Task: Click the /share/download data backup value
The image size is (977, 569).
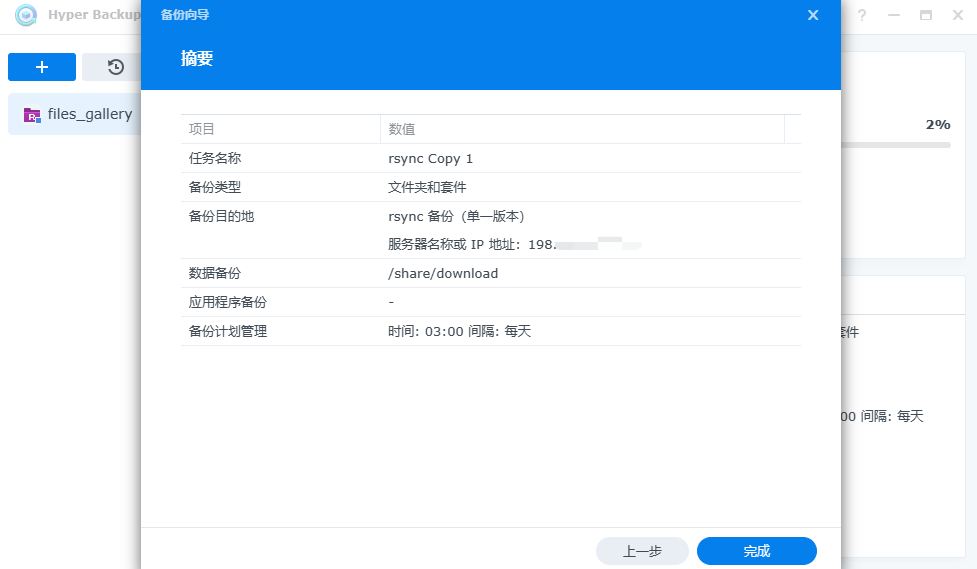Action: point(443,273)
